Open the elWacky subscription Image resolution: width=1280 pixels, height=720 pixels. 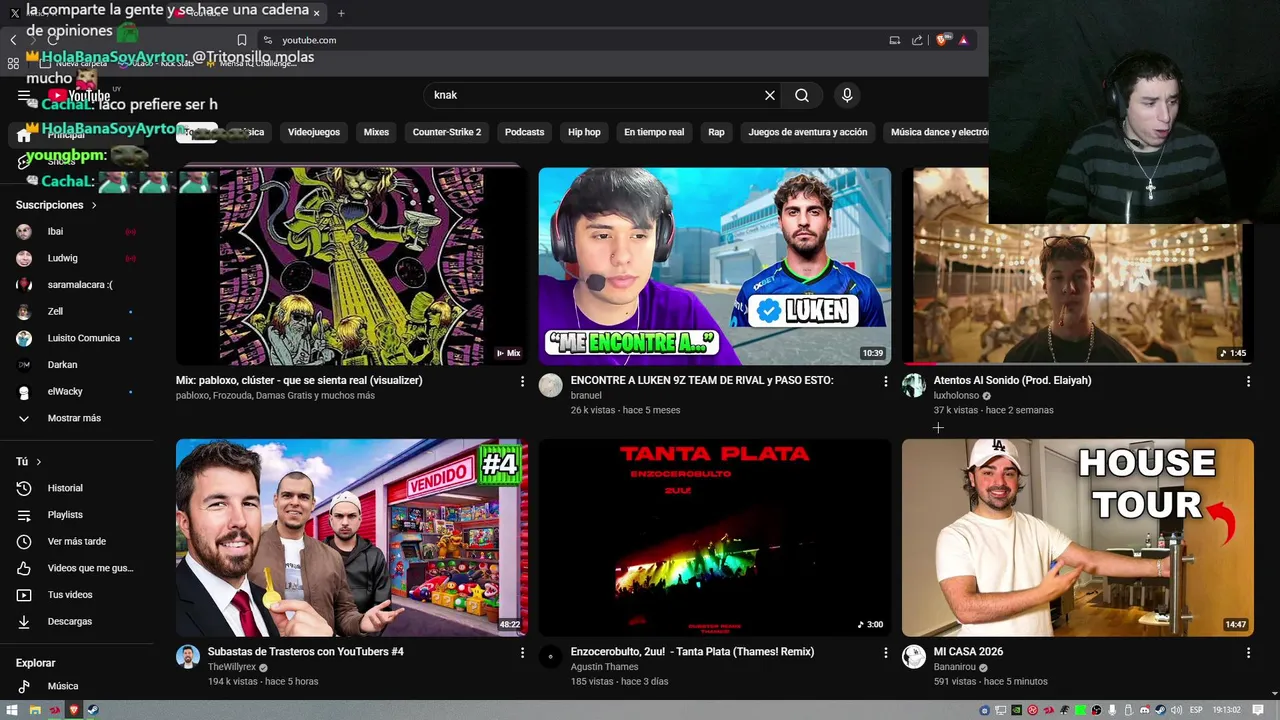click(76, 392)
